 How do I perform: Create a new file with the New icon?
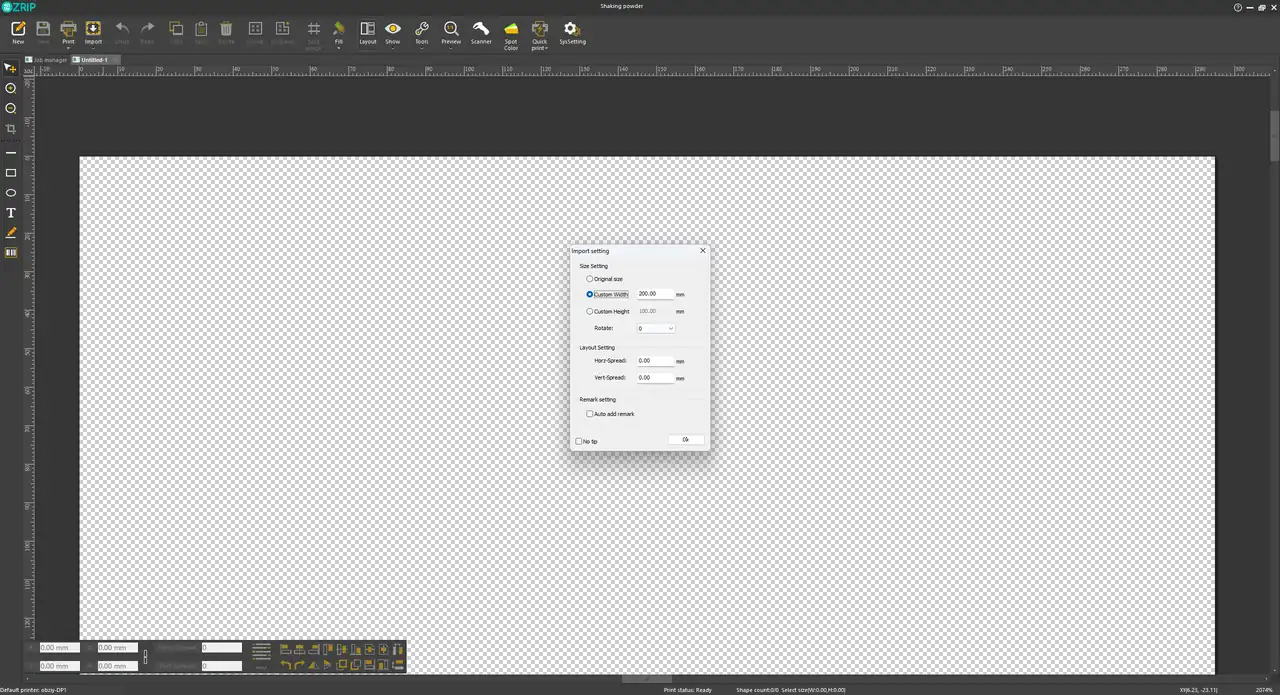(18, 33)
